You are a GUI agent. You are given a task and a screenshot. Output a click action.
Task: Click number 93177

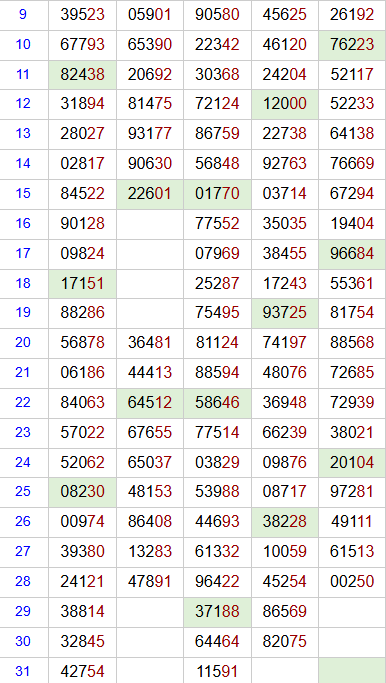pyautogui.click(x=149, y=134)
